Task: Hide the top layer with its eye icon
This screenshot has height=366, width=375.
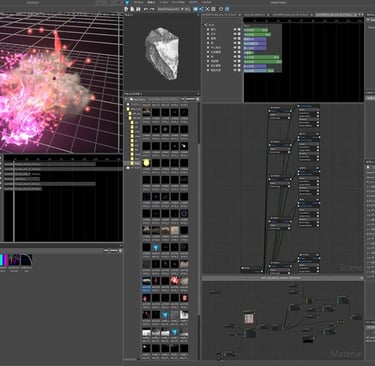Action: click(235, 29)
